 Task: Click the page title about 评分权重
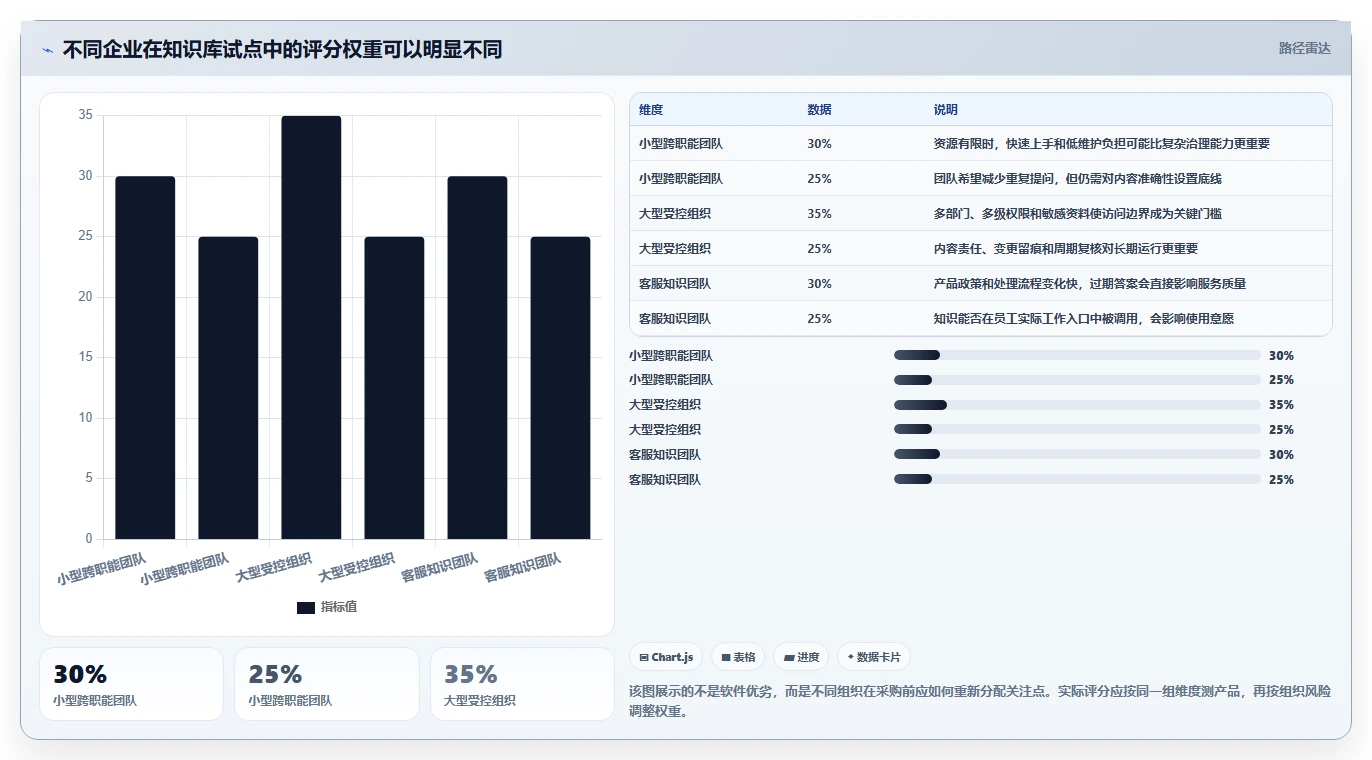tap(282, 49)
